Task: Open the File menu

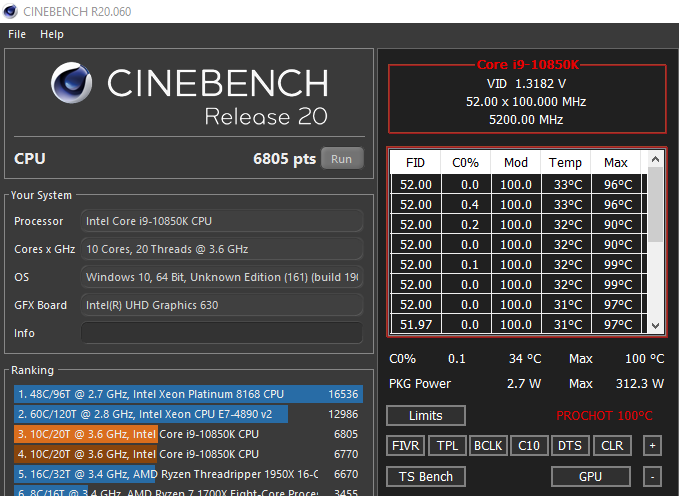Action: 17,34
